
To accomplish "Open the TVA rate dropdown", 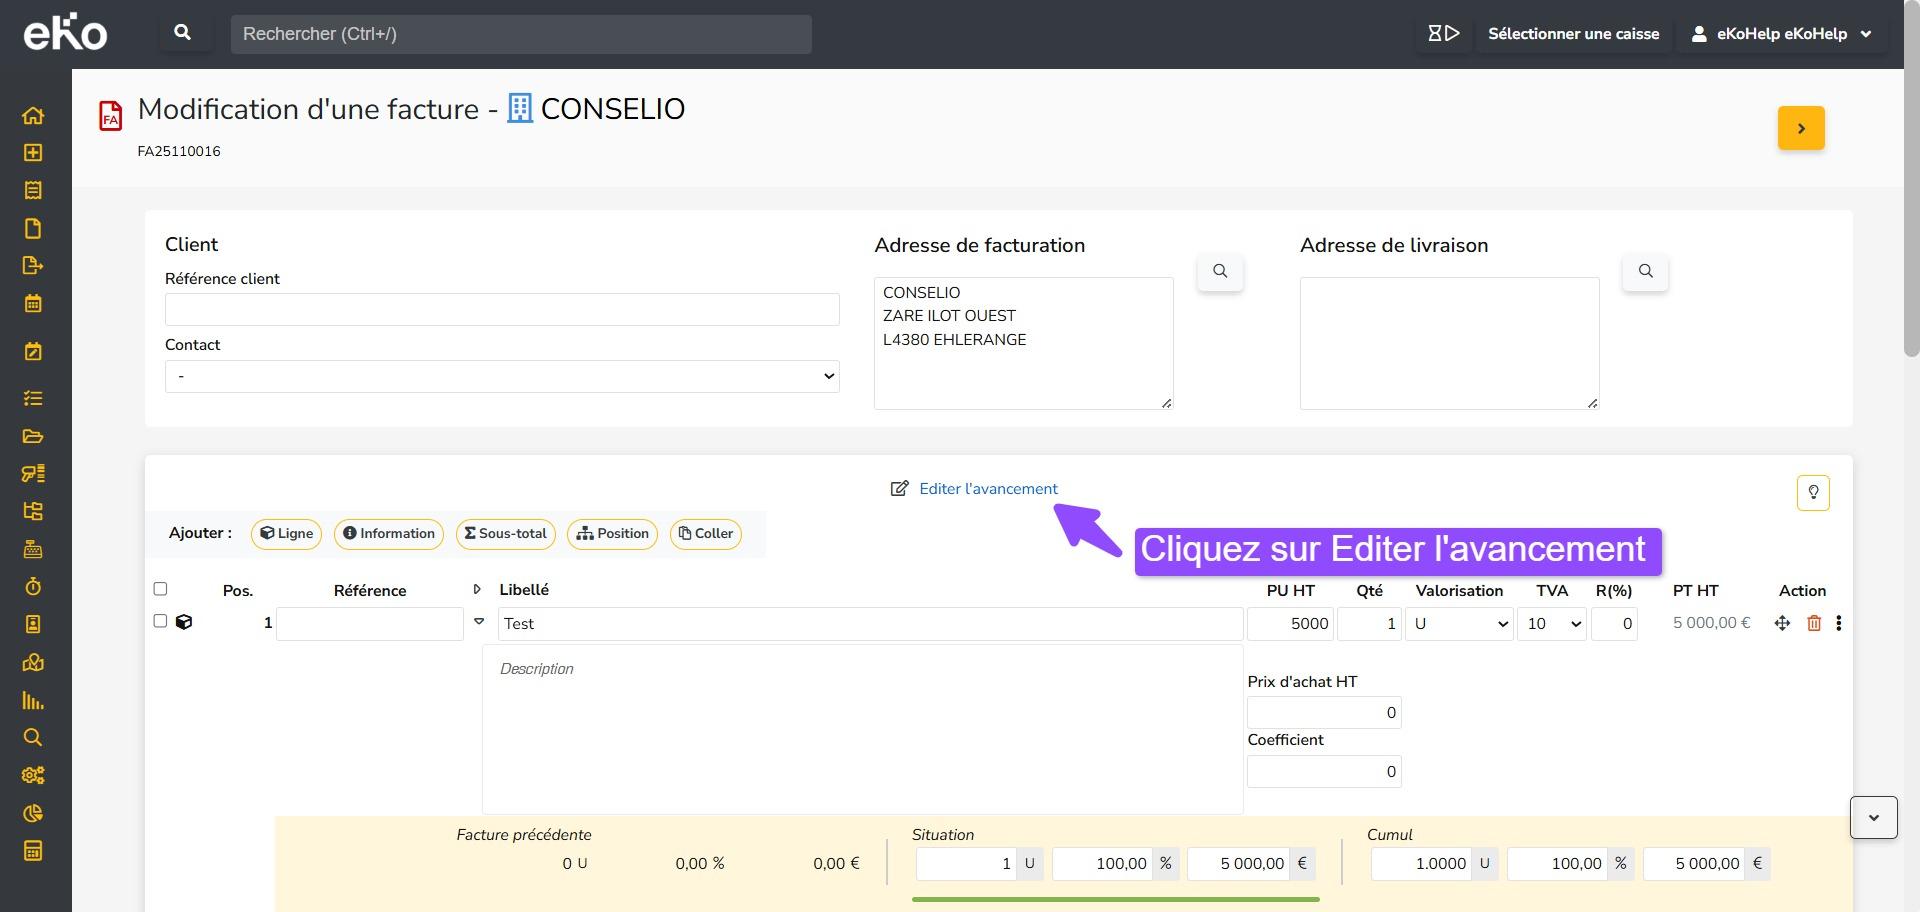I will [x=1551, y=624].
